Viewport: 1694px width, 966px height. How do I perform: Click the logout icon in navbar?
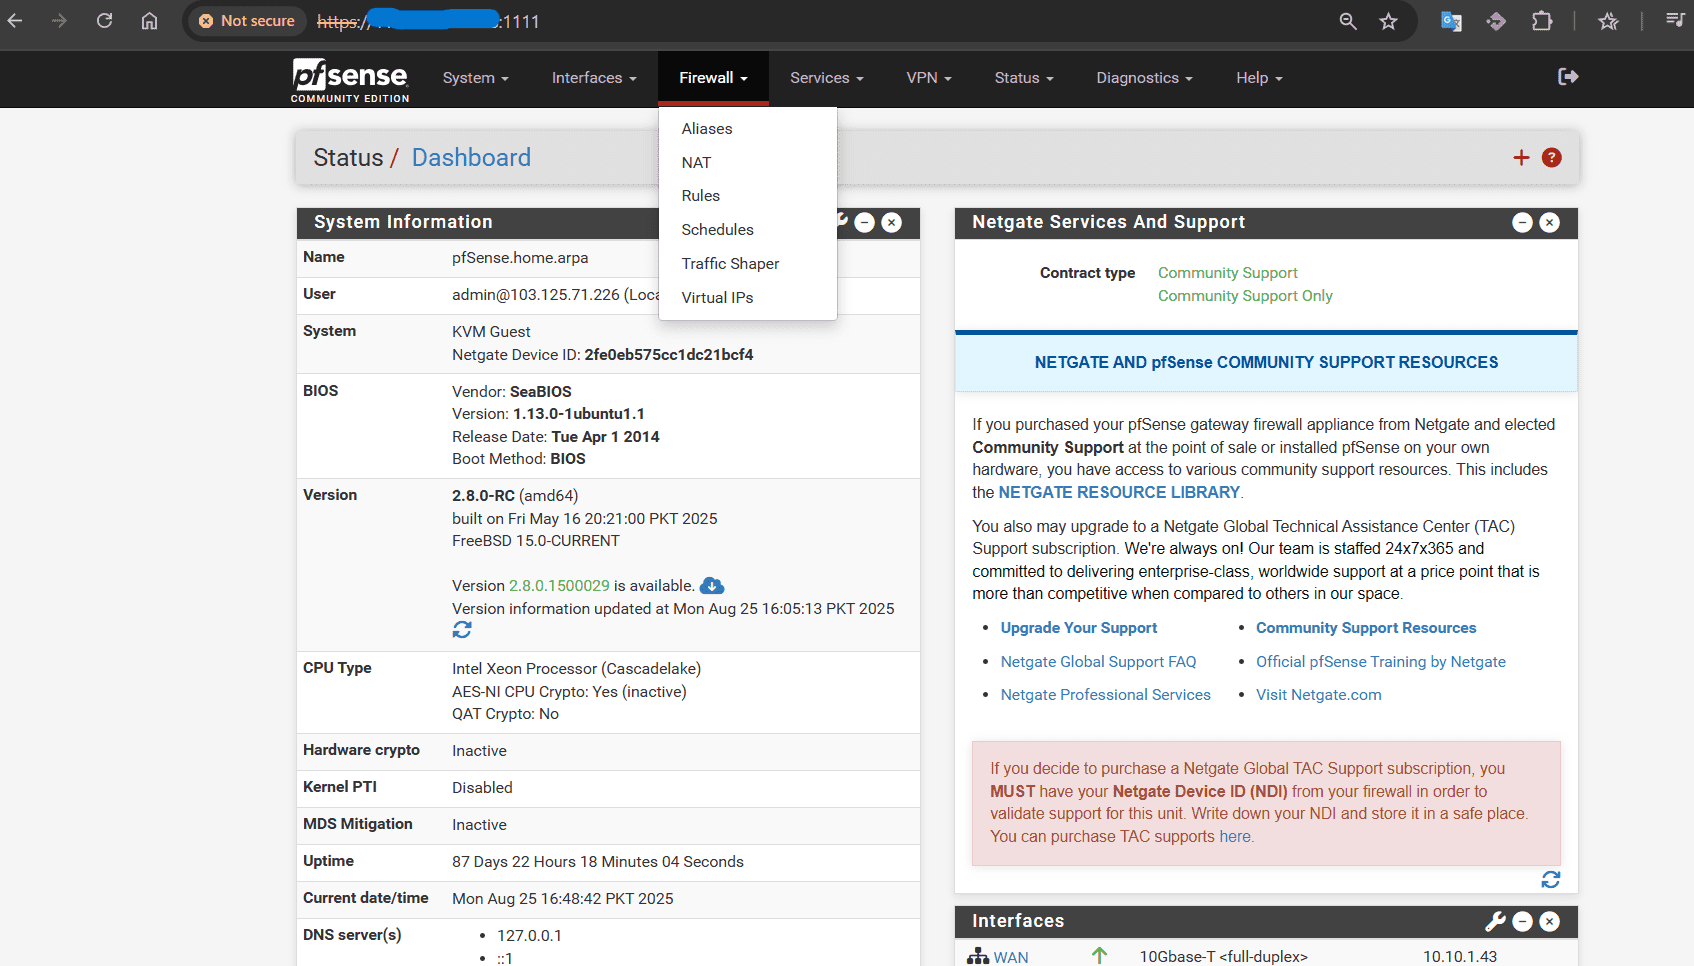click(1568, 77)
